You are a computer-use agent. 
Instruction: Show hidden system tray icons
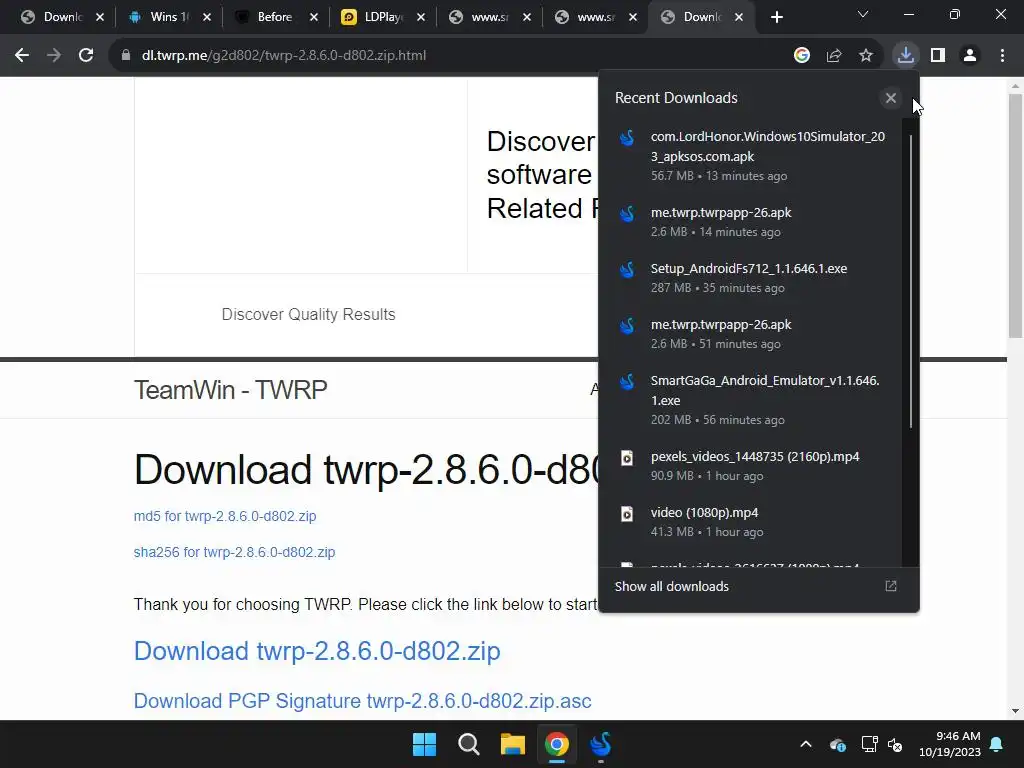click(x=806, y=744)
